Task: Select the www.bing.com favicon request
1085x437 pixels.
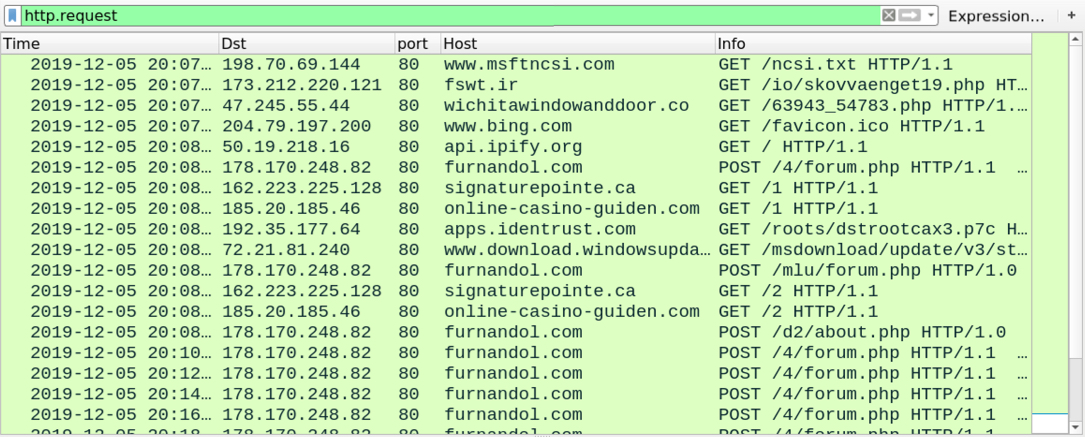Action: [x=516, y=127]
